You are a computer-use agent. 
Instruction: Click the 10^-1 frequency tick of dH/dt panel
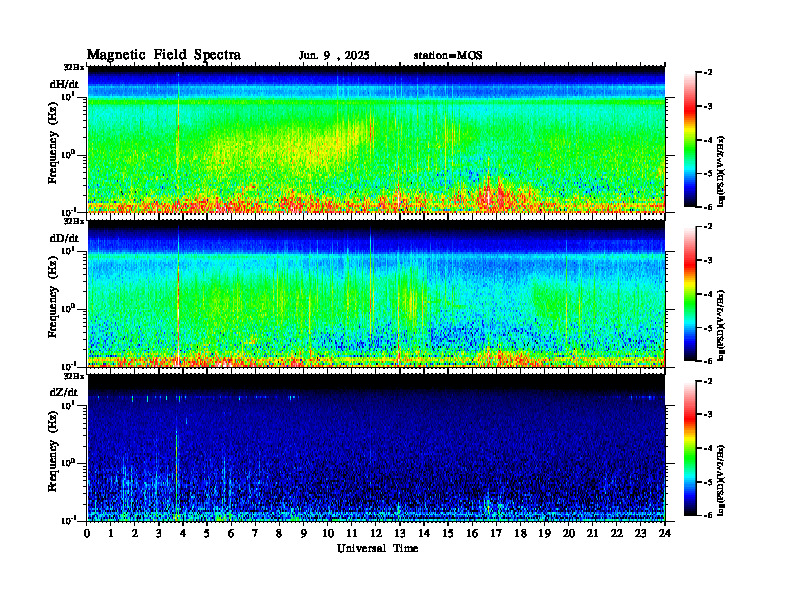(69, 212)
